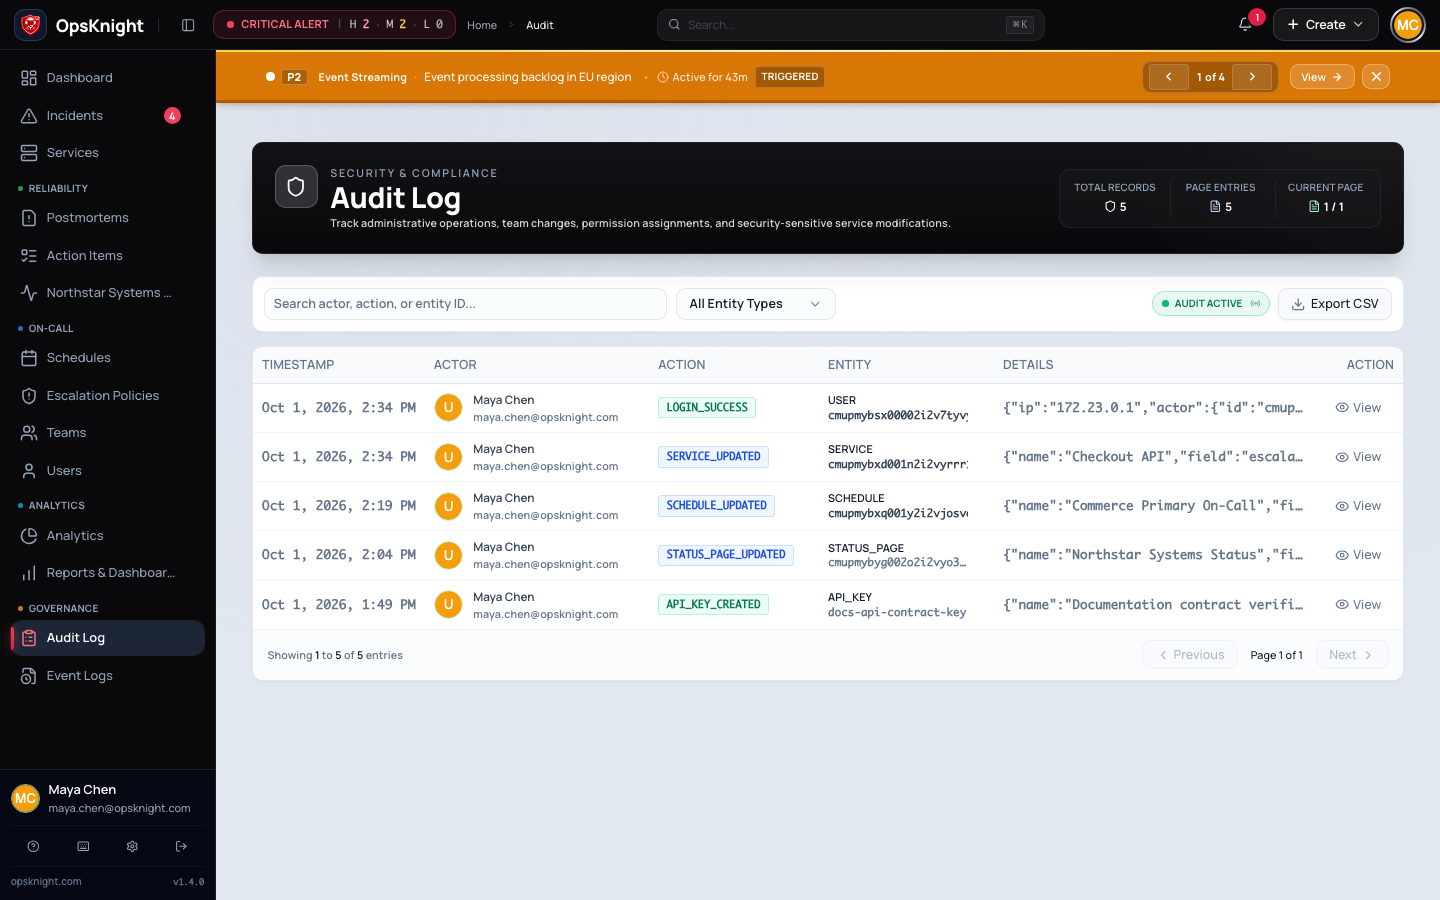Click the TIMESTAMP column header
The width and height of the screenshot is (1440, 900).
298,365
